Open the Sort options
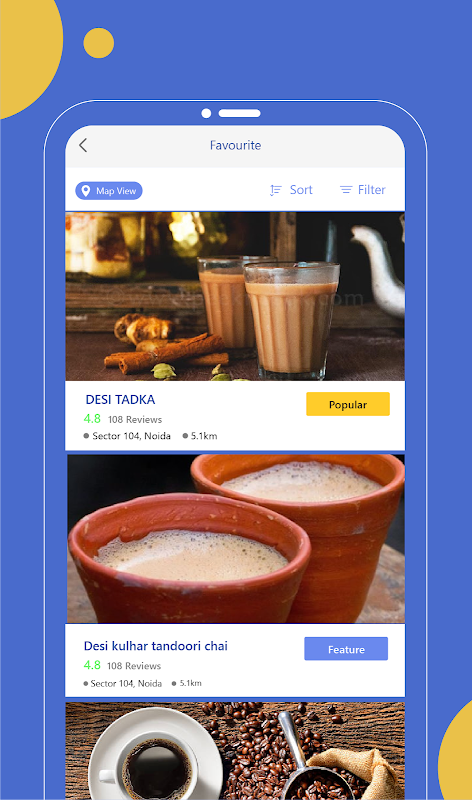The image size is (472, 800). coord(291,190)
